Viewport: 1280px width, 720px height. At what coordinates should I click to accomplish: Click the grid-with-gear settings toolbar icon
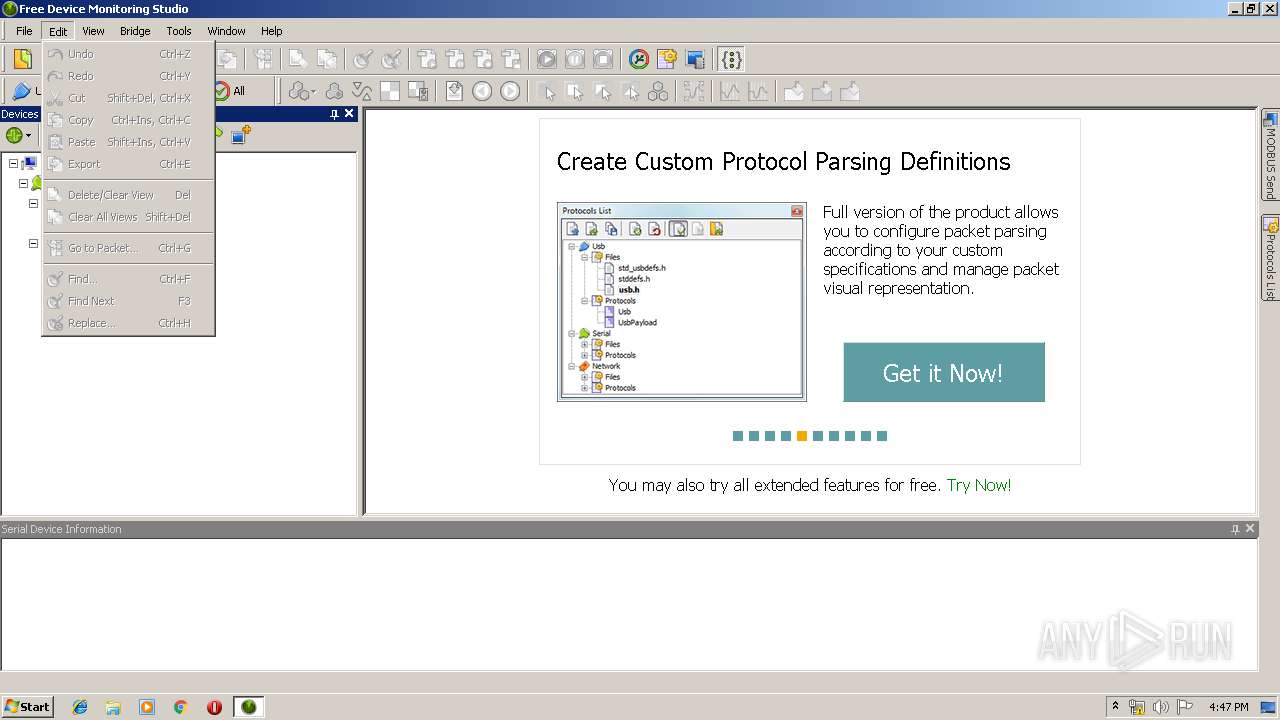click(x=667, y=59)
